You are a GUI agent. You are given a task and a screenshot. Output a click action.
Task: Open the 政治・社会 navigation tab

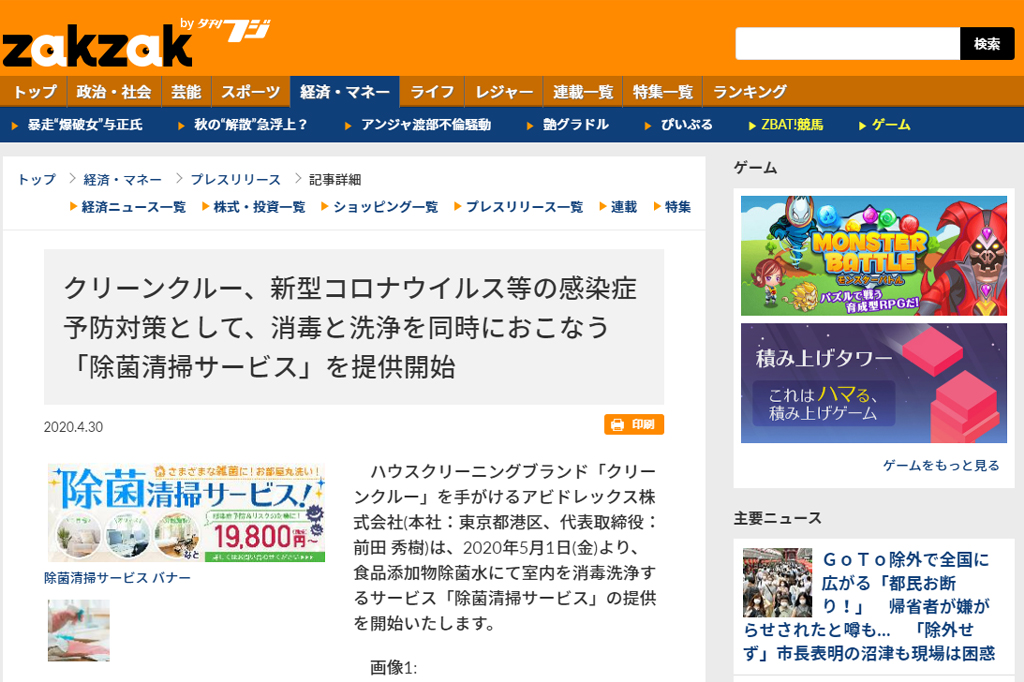114,92
